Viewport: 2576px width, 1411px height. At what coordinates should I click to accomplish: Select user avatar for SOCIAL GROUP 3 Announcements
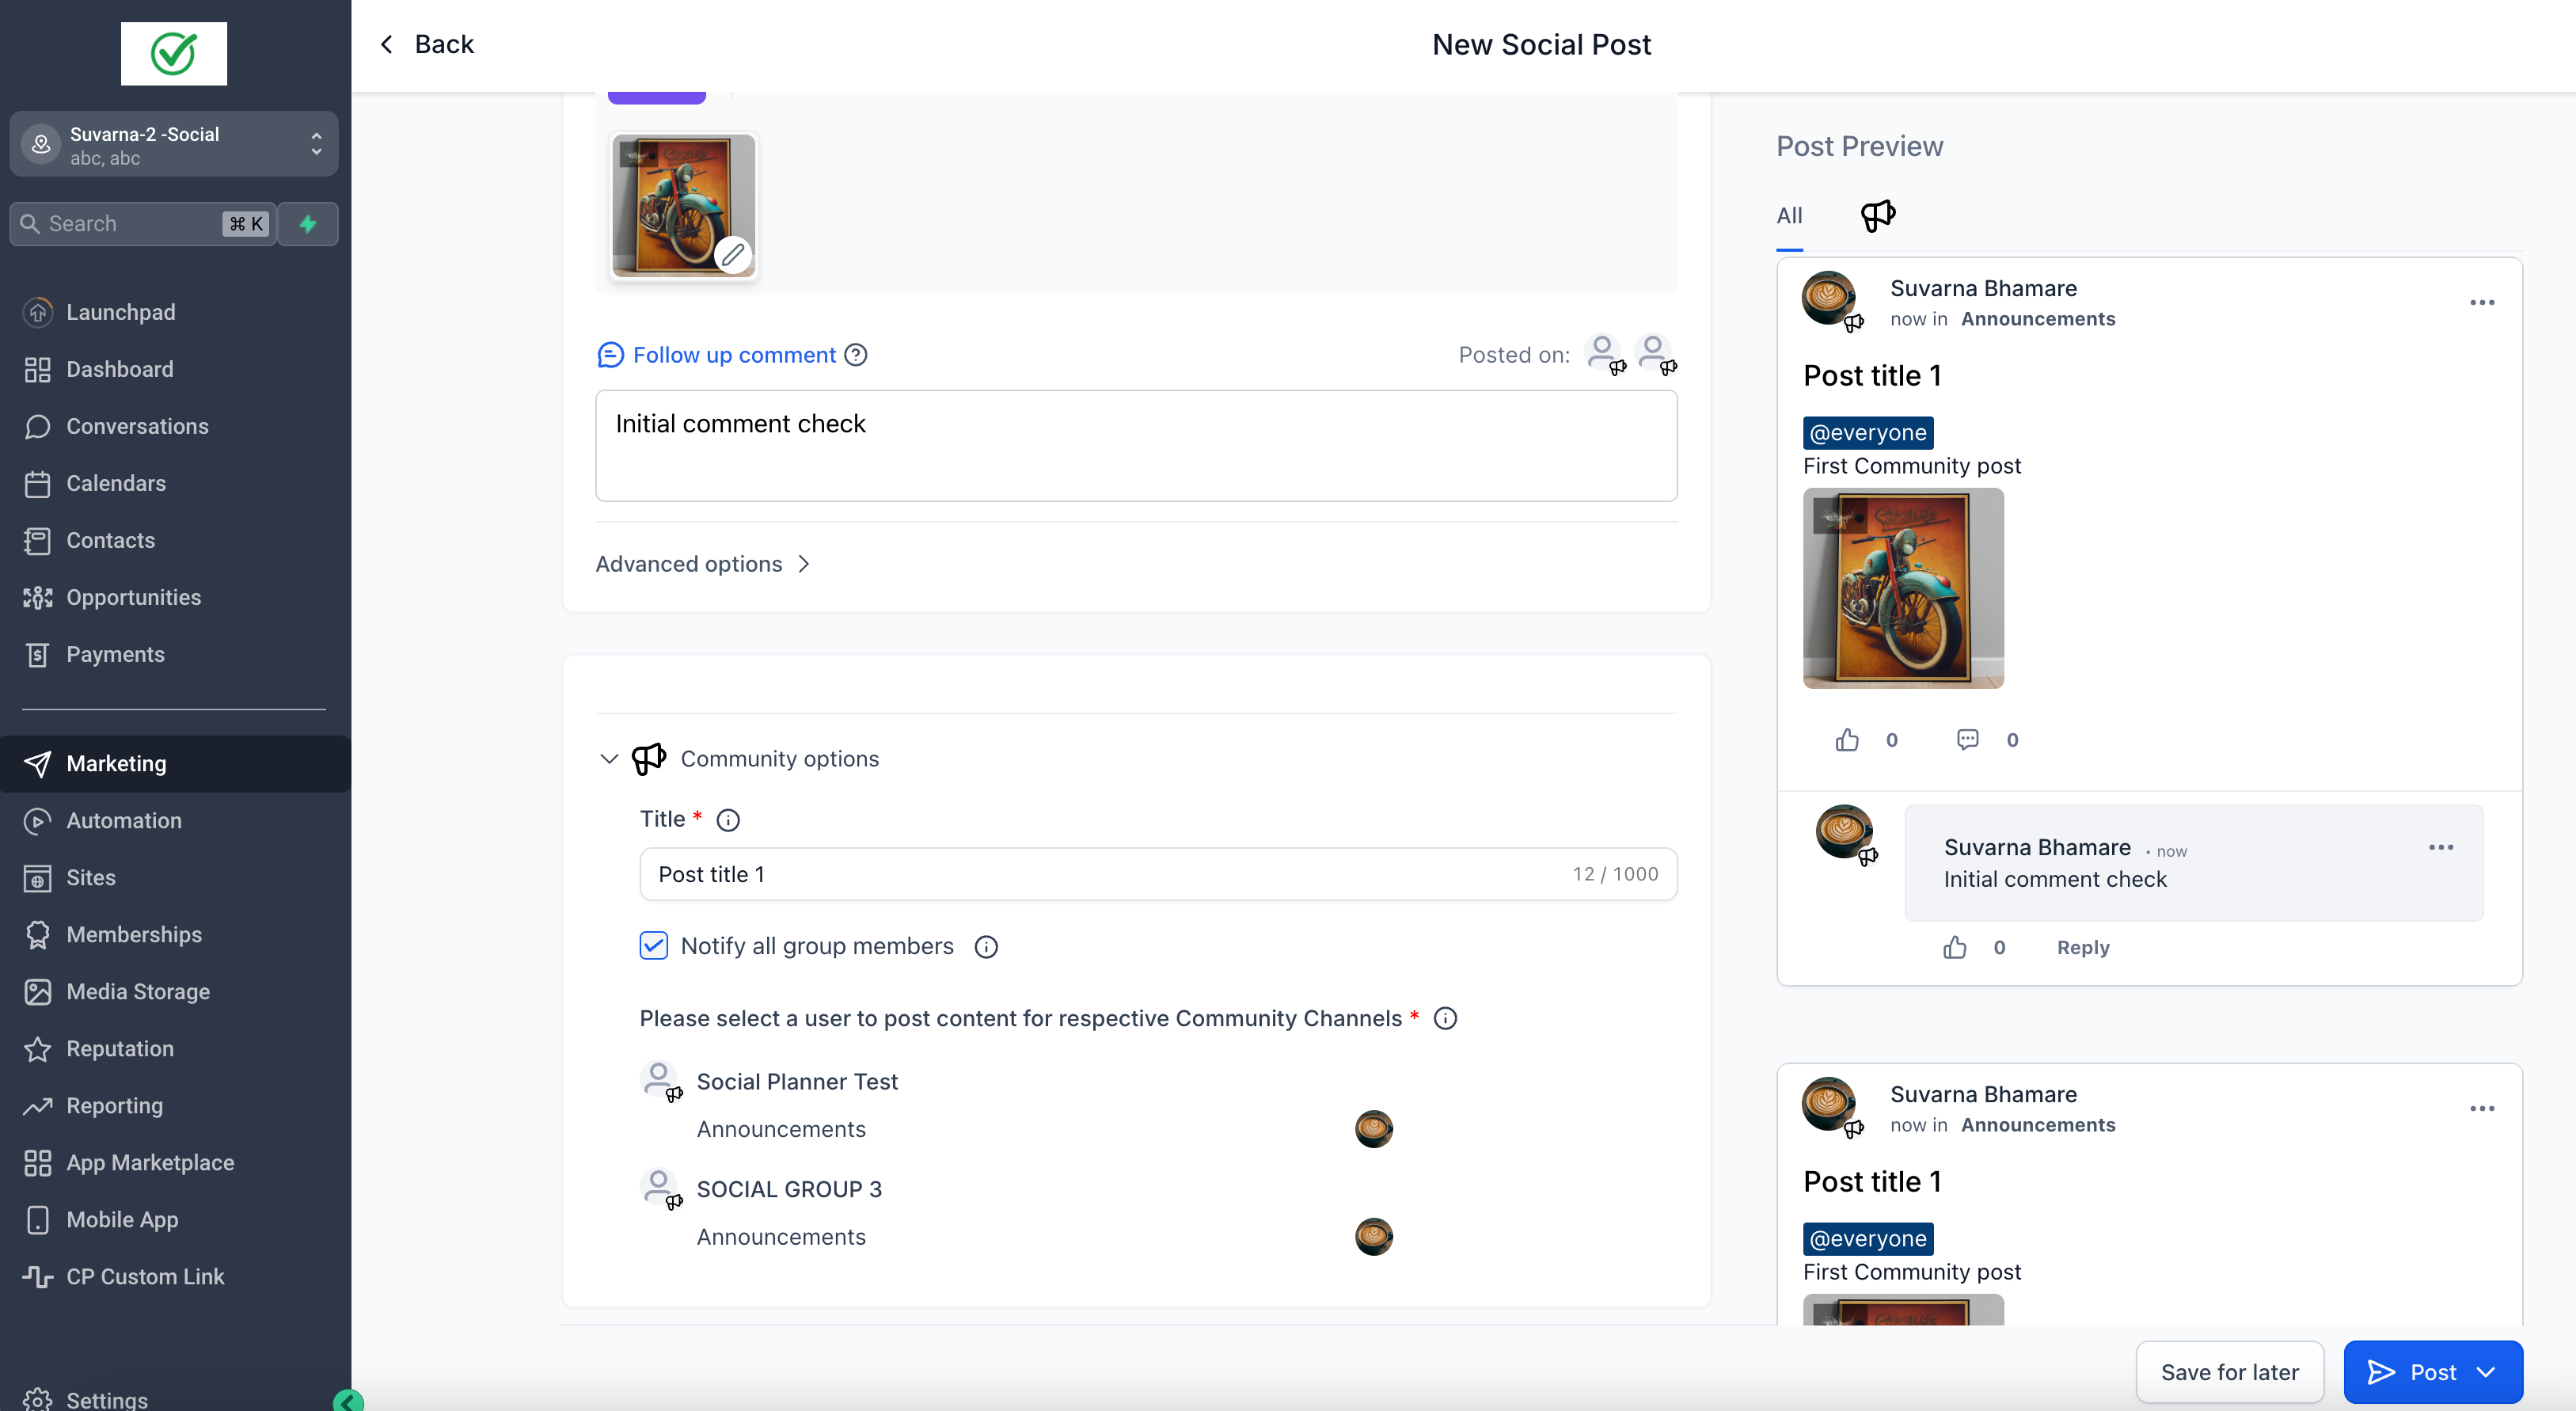point(1373,1237)
